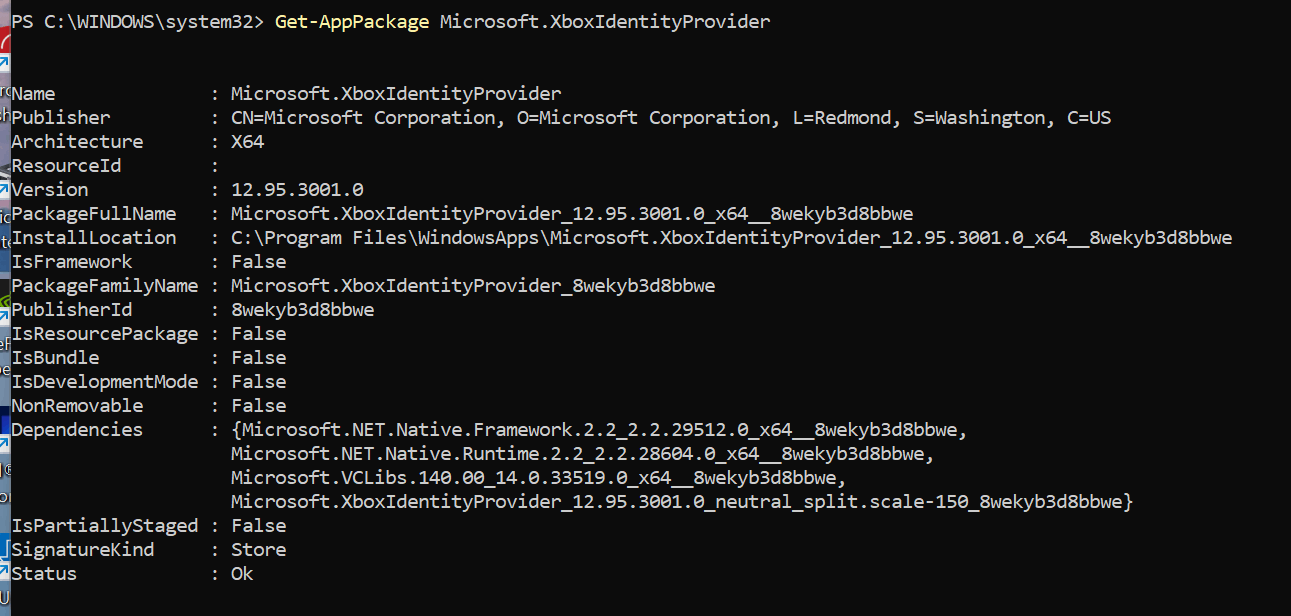
Task: Click the InstallLocation path under WindowsApps
Action: (x=731, y=238)
